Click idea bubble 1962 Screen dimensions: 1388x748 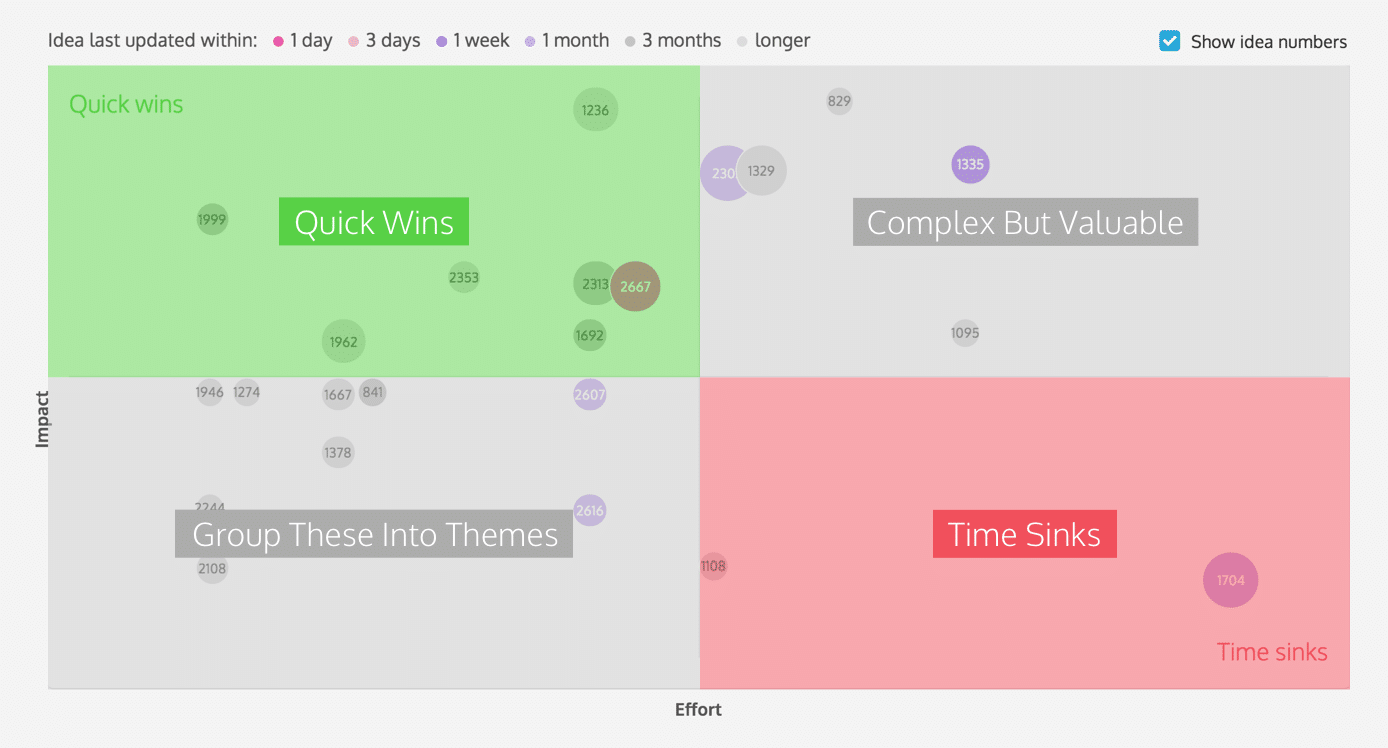pyautogui.click(x=343, y=342)
